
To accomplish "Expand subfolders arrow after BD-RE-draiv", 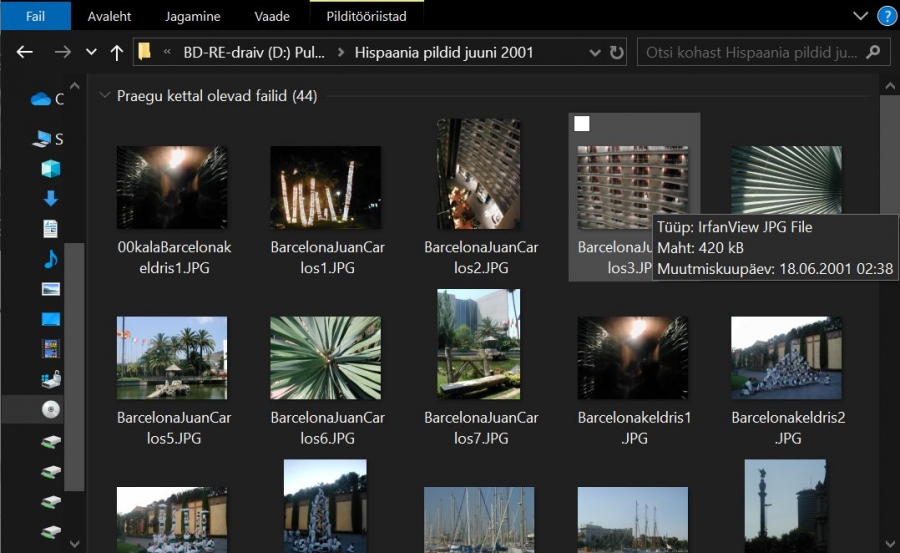I will click(341, 52).
